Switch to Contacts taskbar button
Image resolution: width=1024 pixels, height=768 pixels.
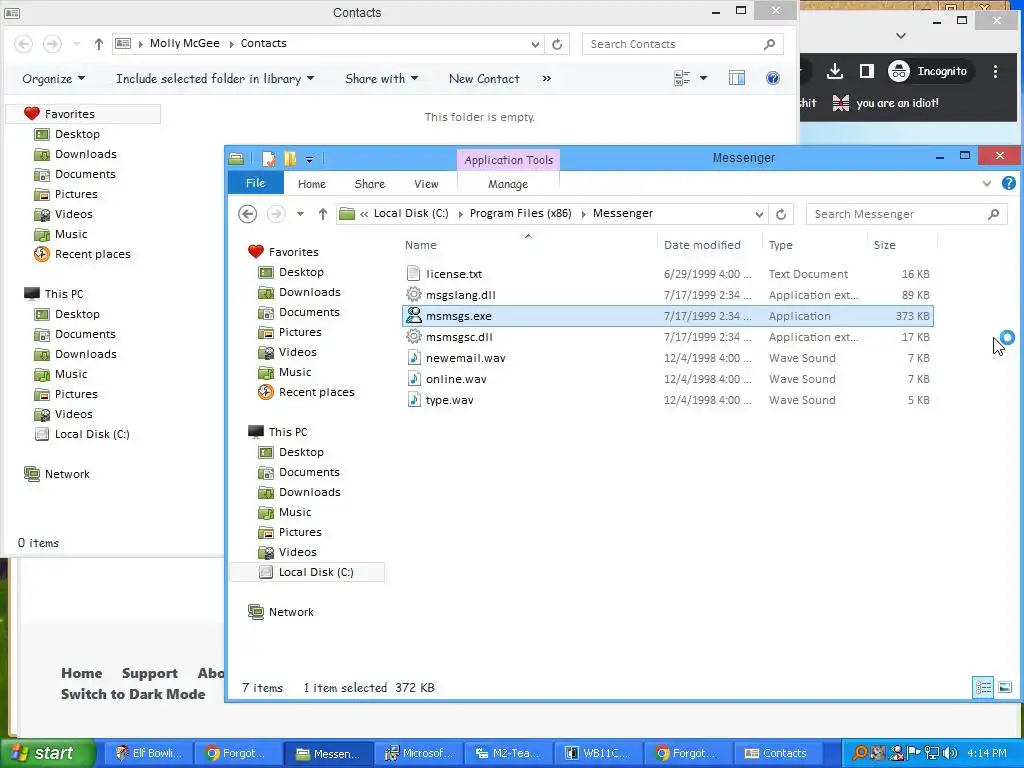click(x=776, y=753)
